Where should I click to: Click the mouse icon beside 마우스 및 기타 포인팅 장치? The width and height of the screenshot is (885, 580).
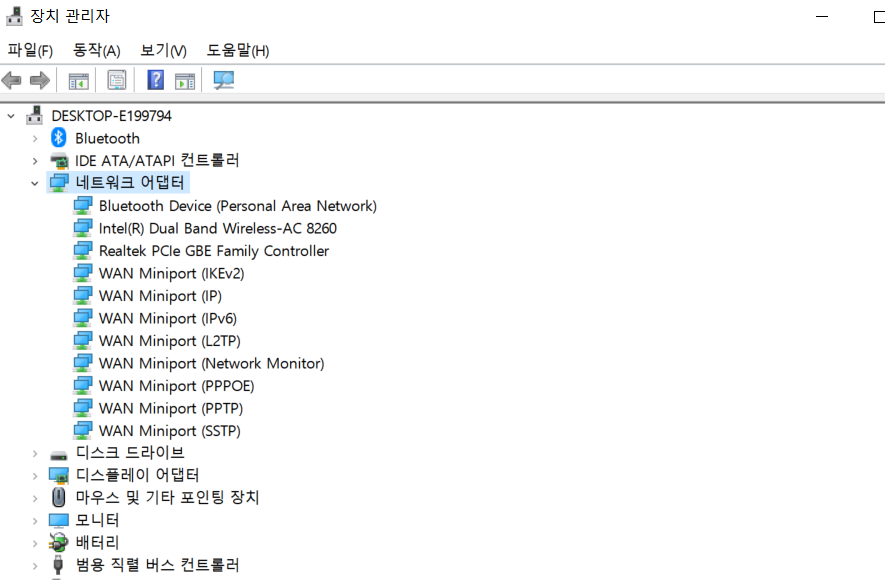click(58, 498)
